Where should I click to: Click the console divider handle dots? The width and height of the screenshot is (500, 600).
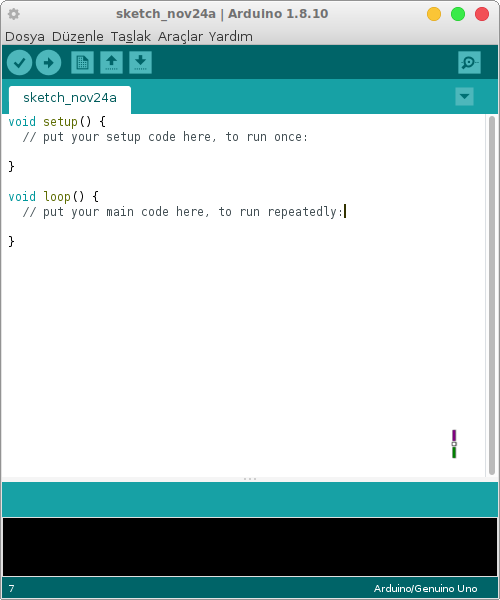[x=250, y=479]
